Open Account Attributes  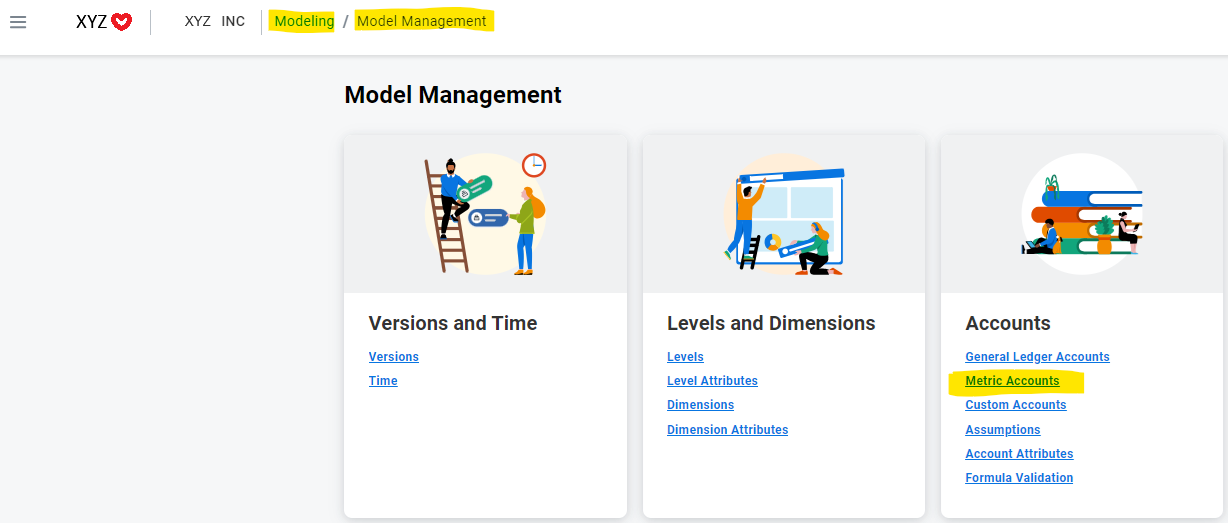point(1019,454)
